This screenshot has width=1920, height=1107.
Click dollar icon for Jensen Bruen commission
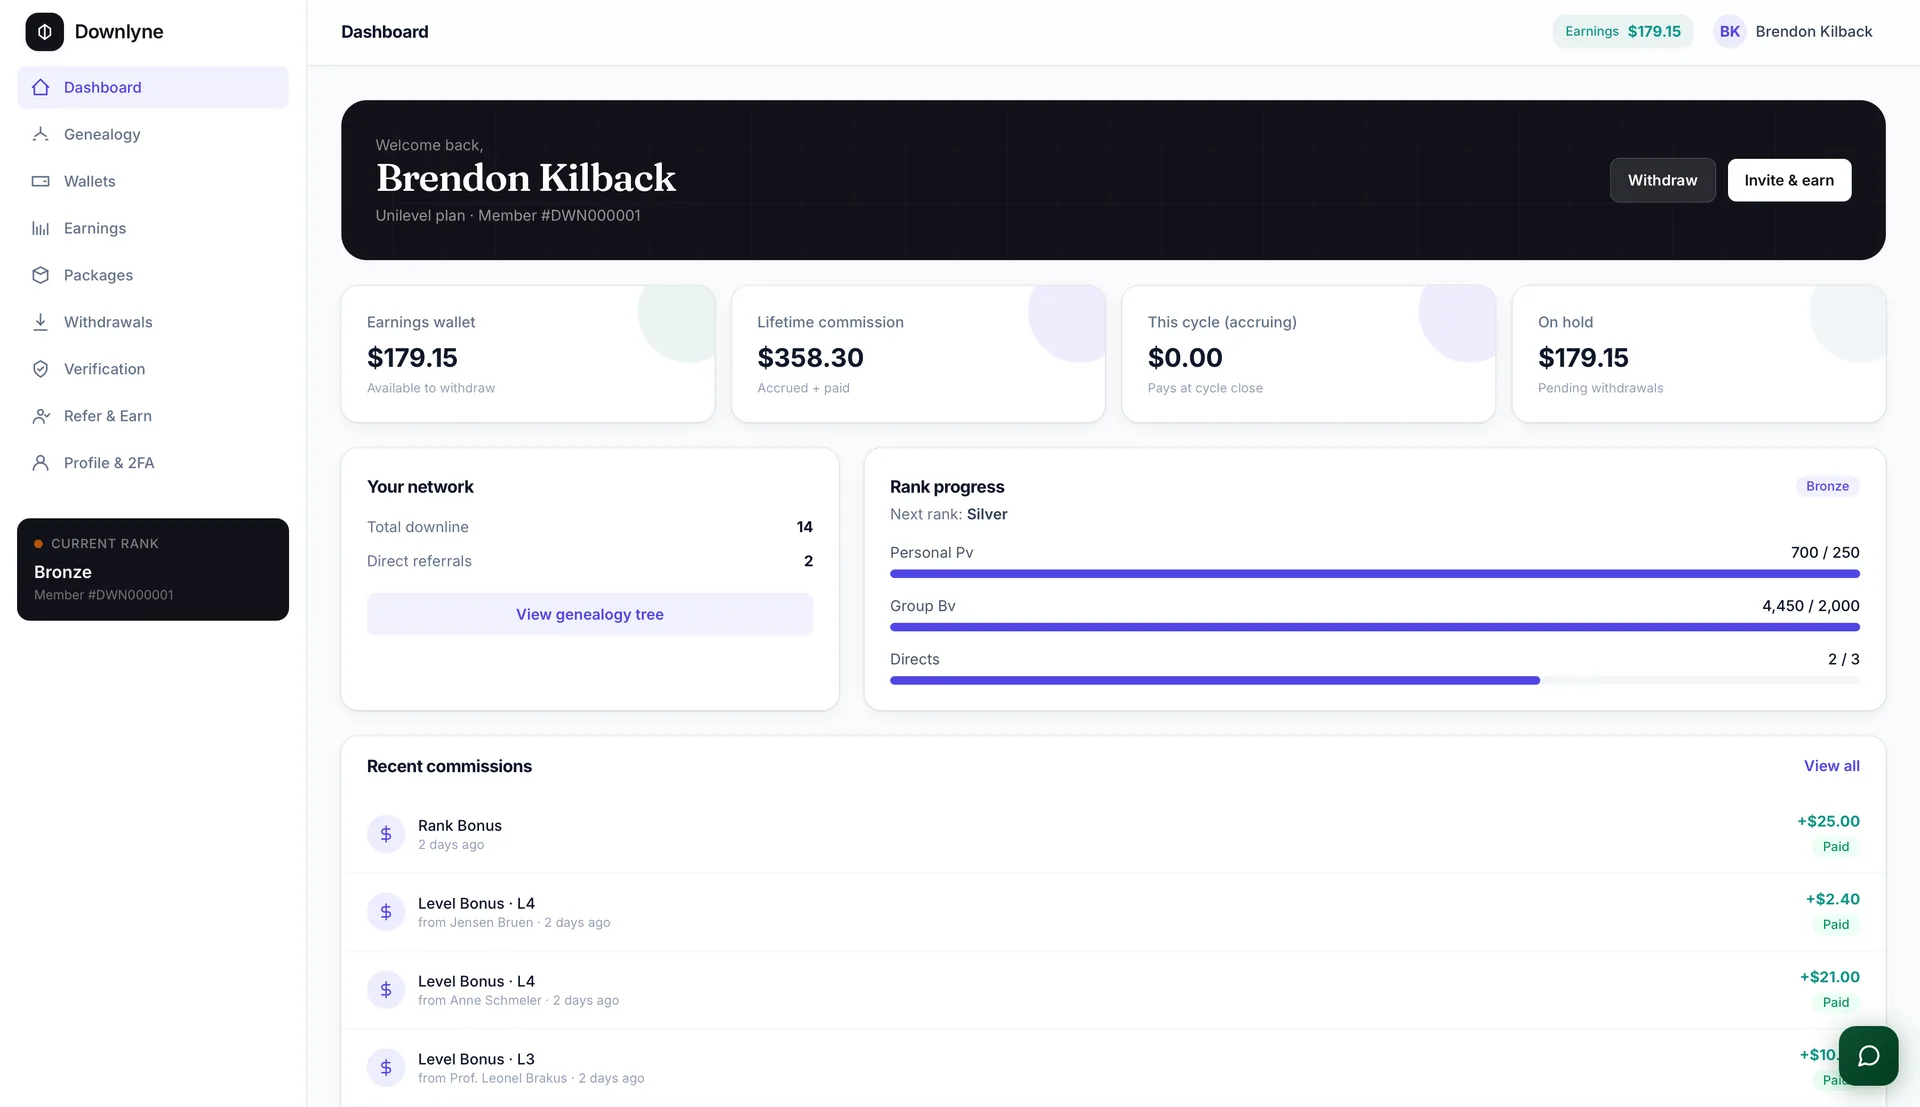tap(386, 912)
